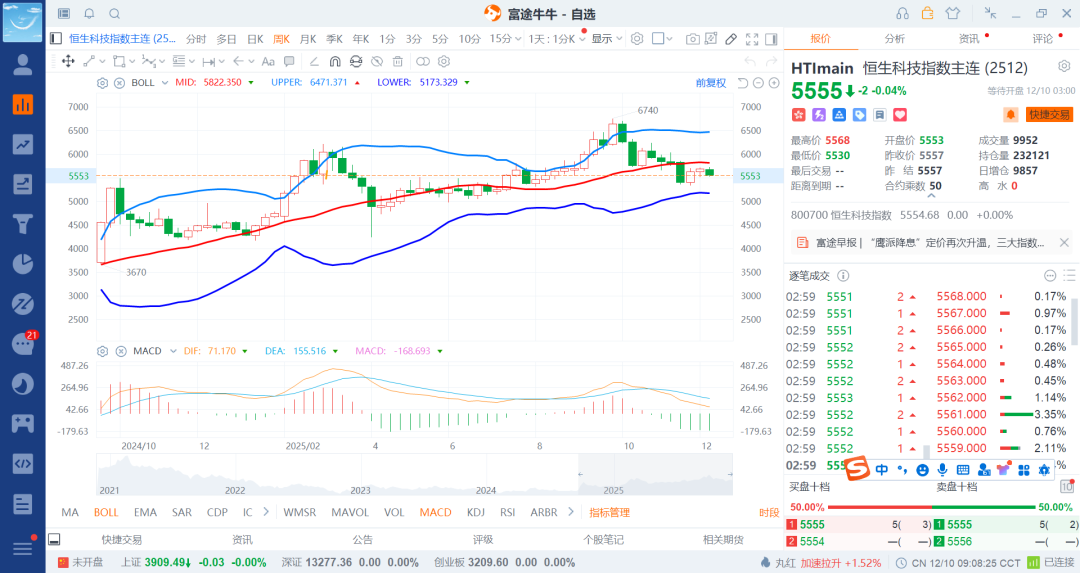Open tick trades info icon

pyautogui.click(x=842, y=275)
